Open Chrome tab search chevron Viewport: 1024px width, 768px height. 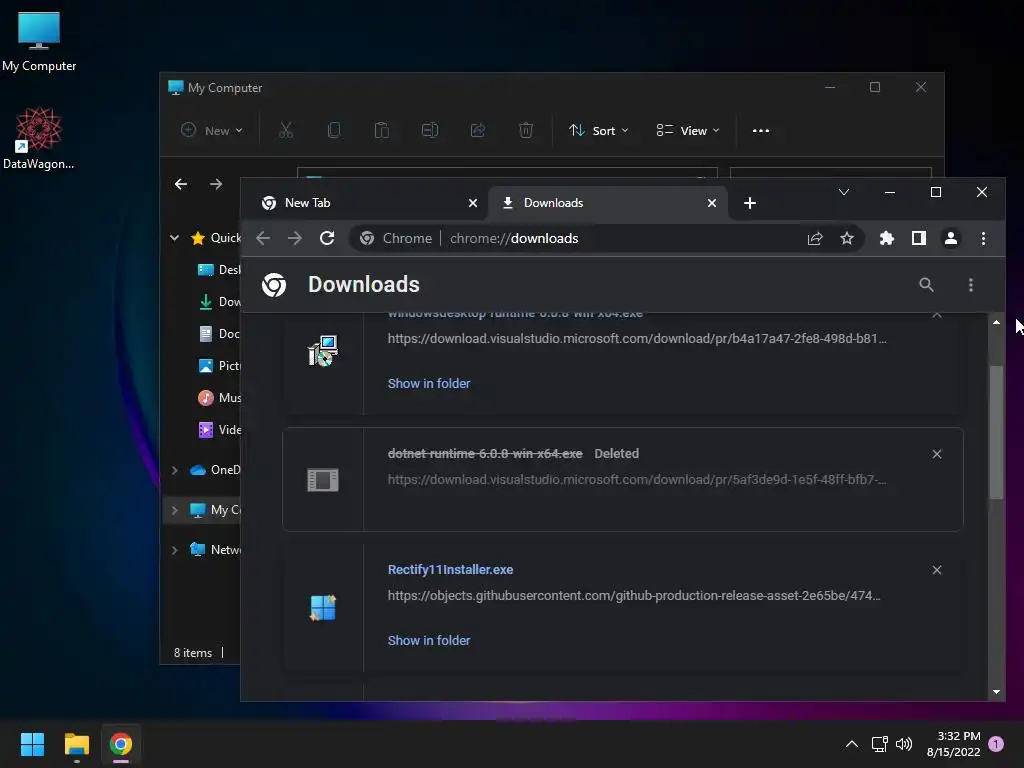[844, 192]
